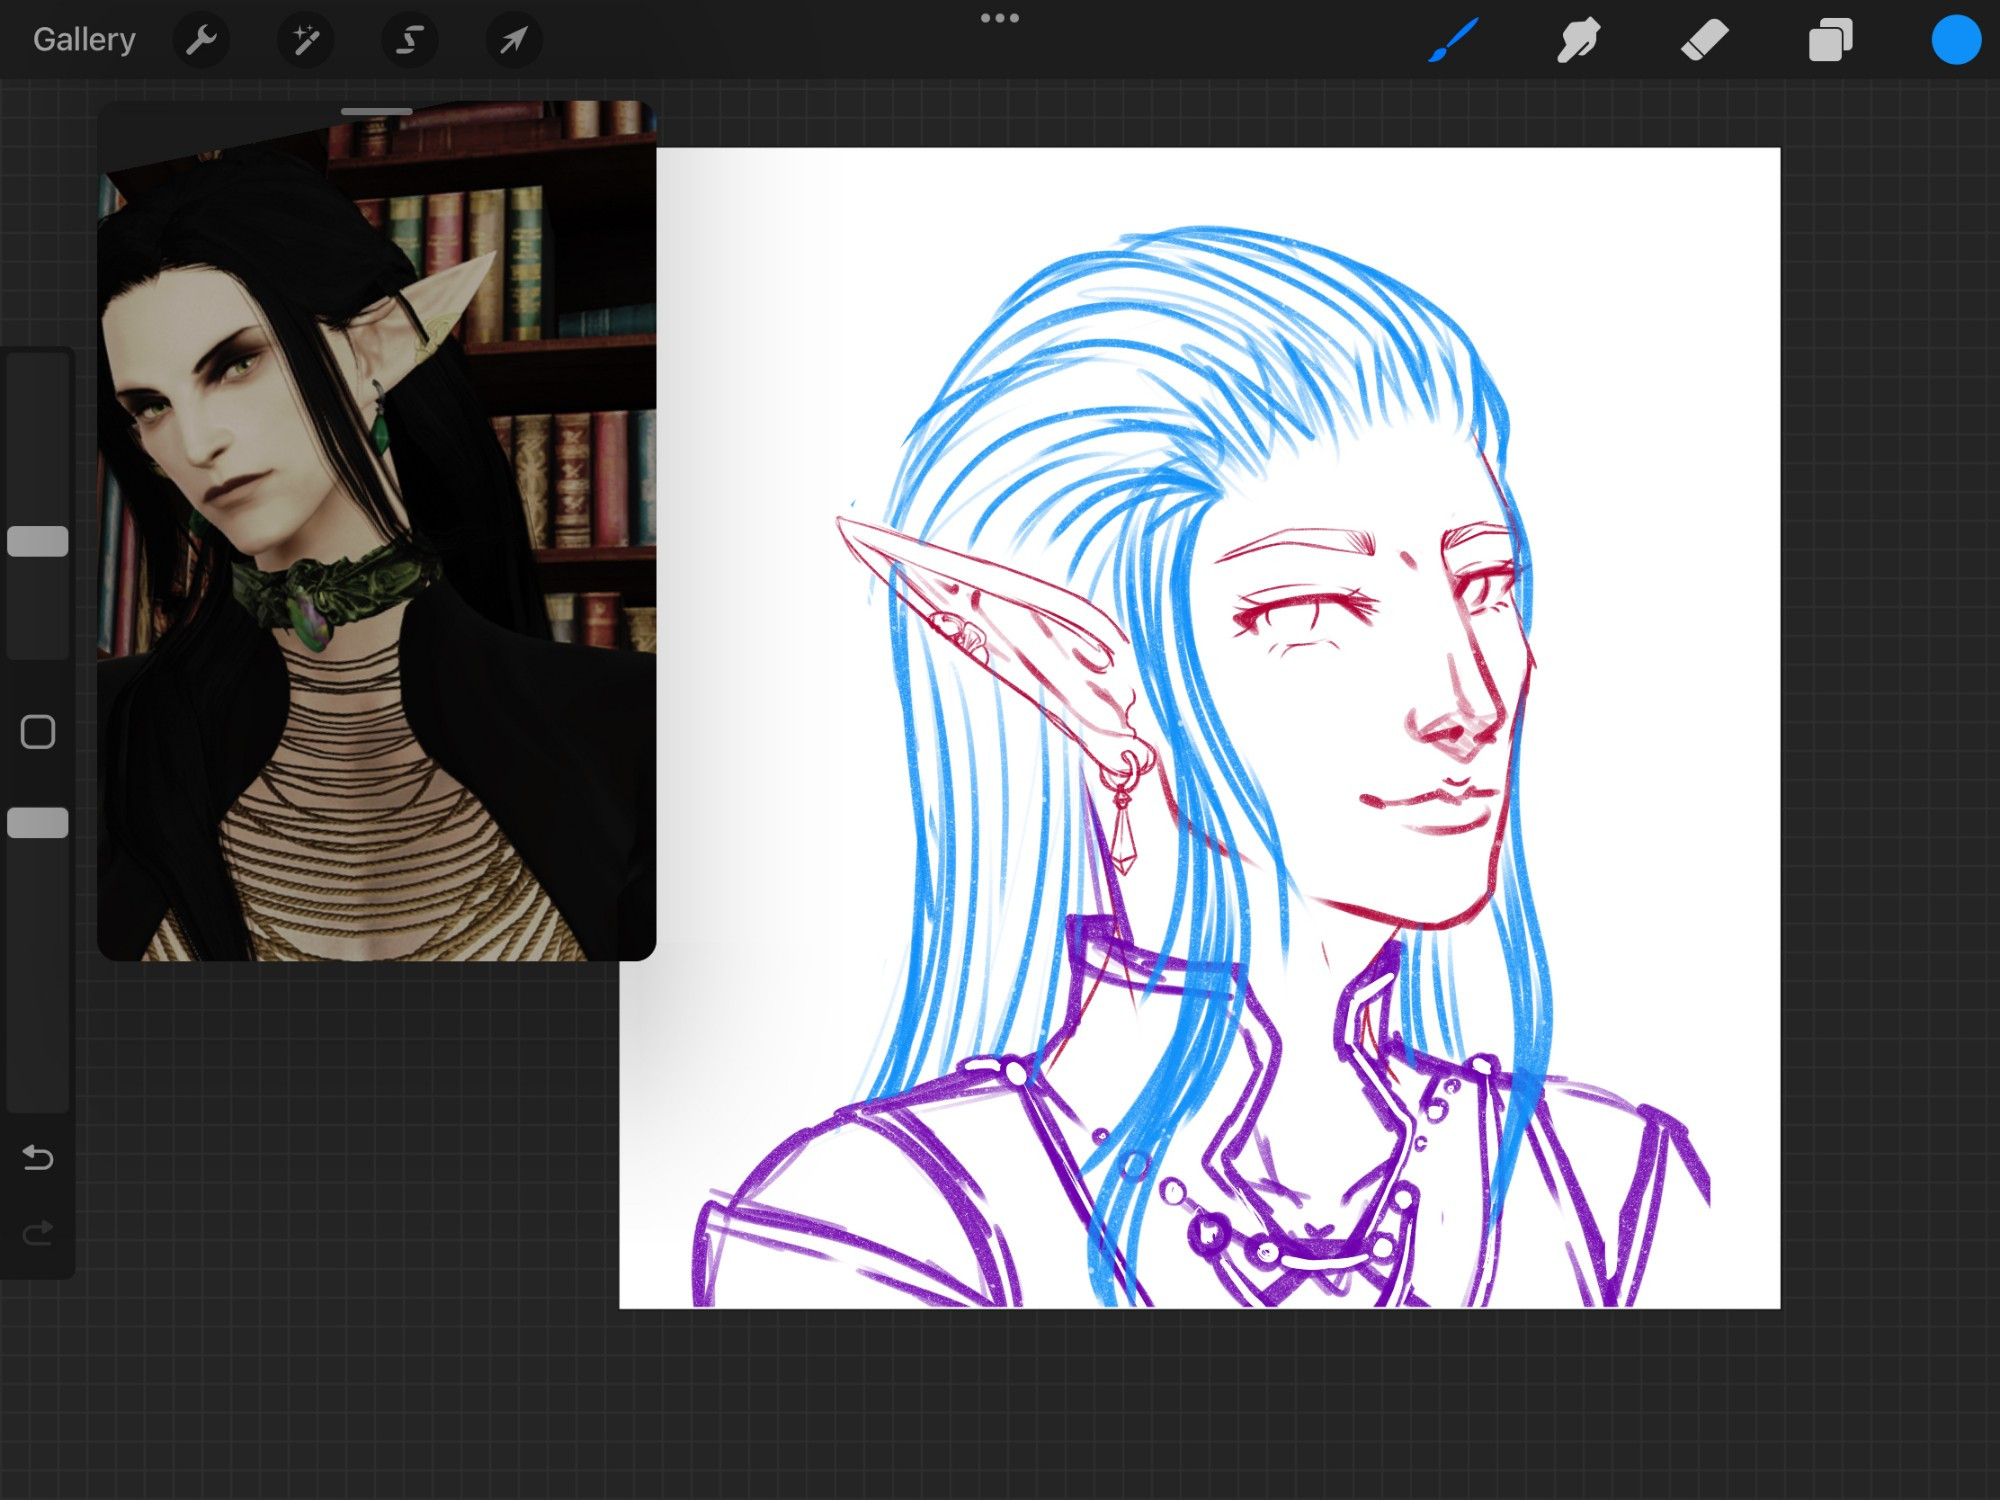
Task: Tap the square Modify button on sidebar
Action: [x=38, y=732]
